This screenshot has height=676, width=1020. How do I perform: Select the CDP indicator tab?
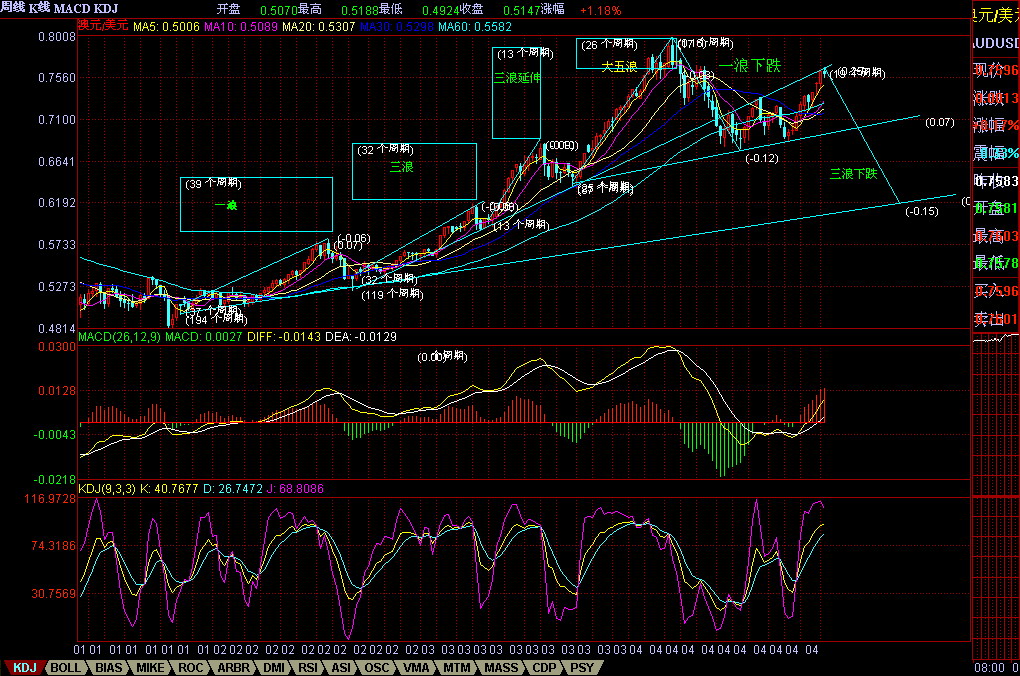tap(544, 668)
